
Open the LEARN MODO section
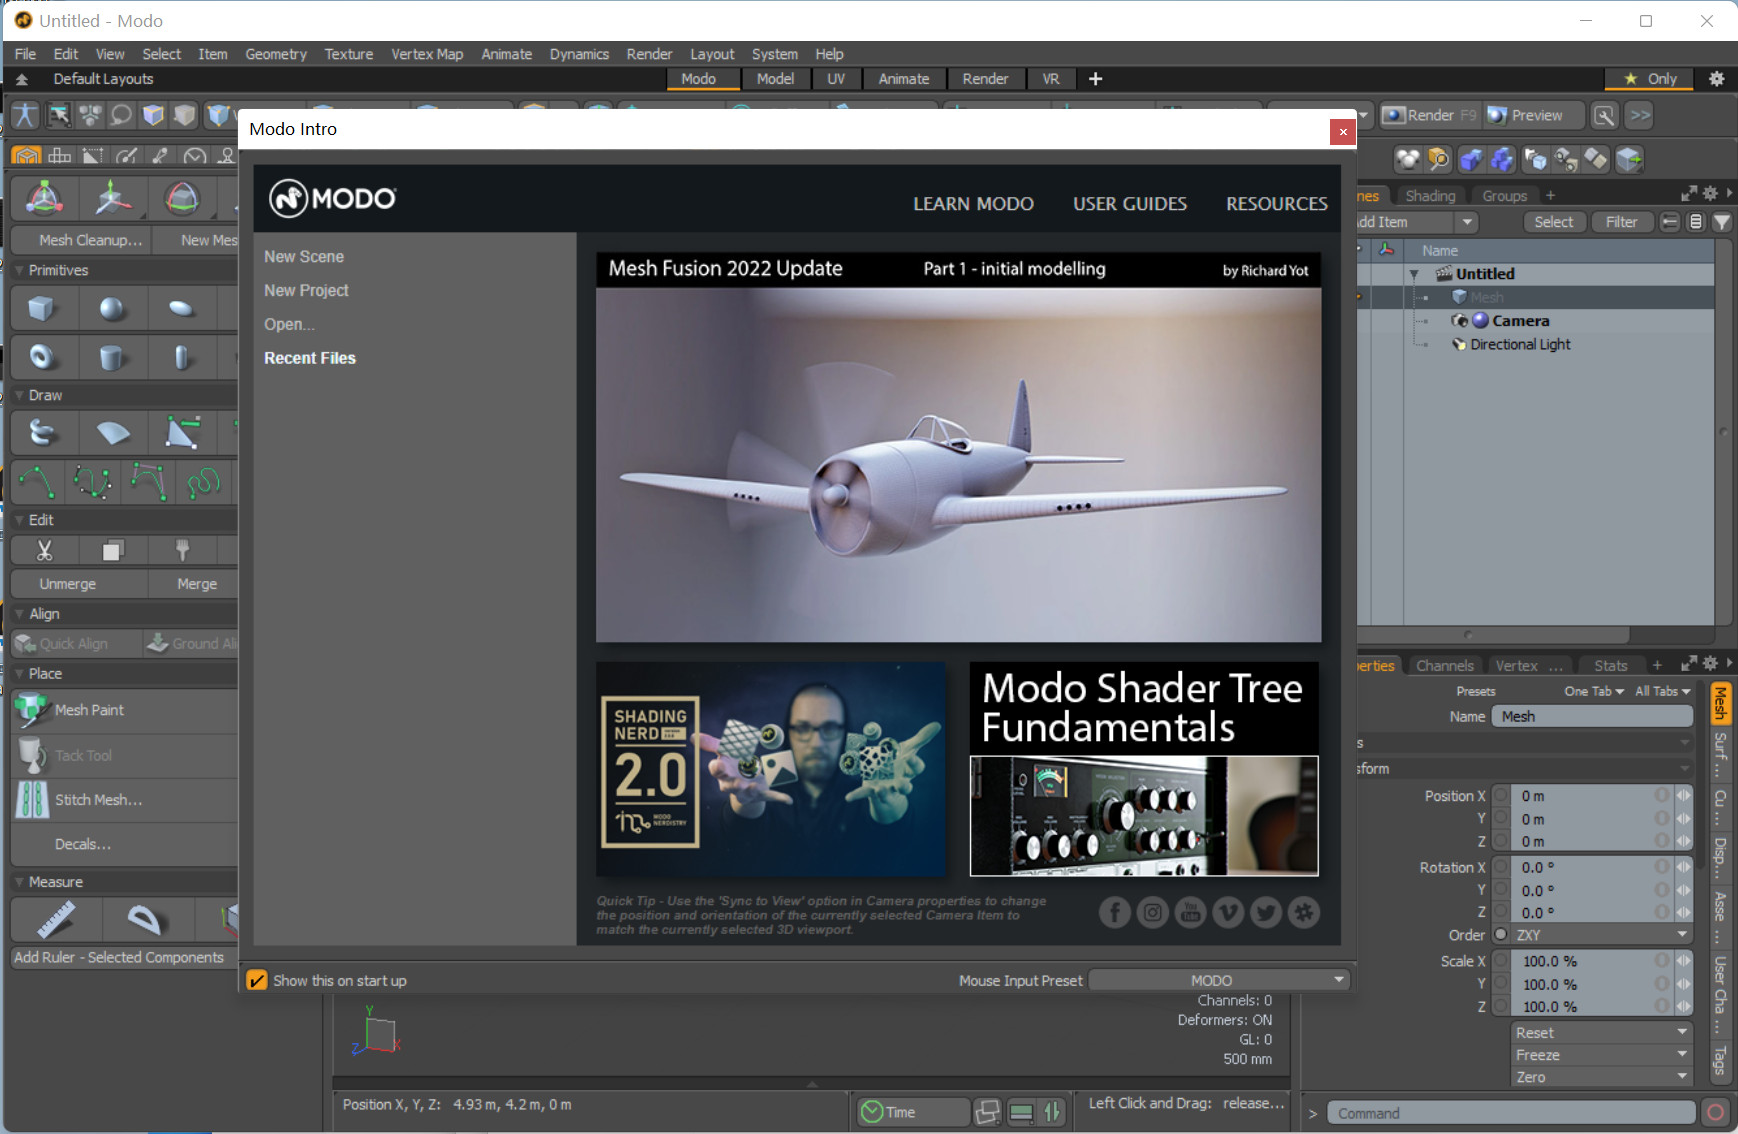(973, 204)
